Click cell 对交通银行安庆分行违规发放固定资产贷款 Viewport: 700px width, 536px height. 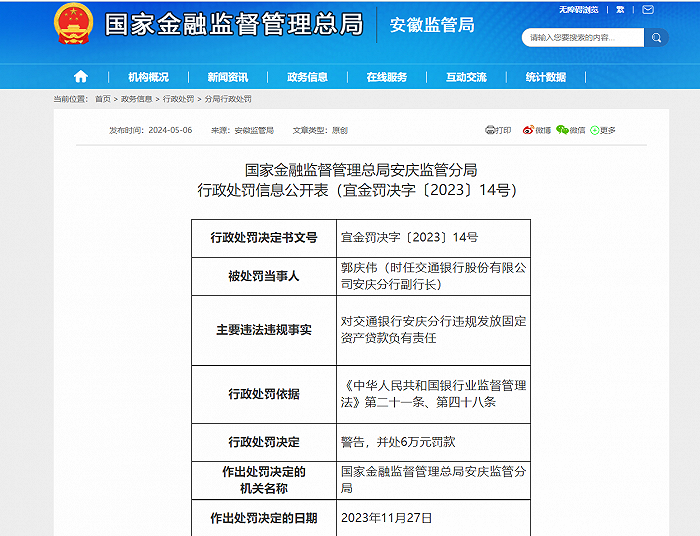tap(433, 330)
